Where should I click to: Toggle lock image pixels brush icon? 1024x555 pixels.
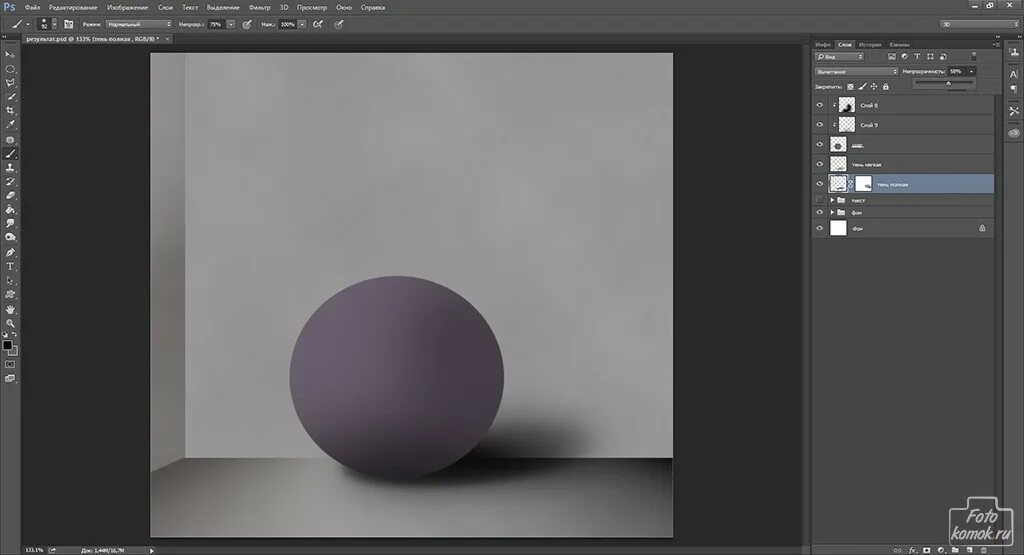(862, 86)
